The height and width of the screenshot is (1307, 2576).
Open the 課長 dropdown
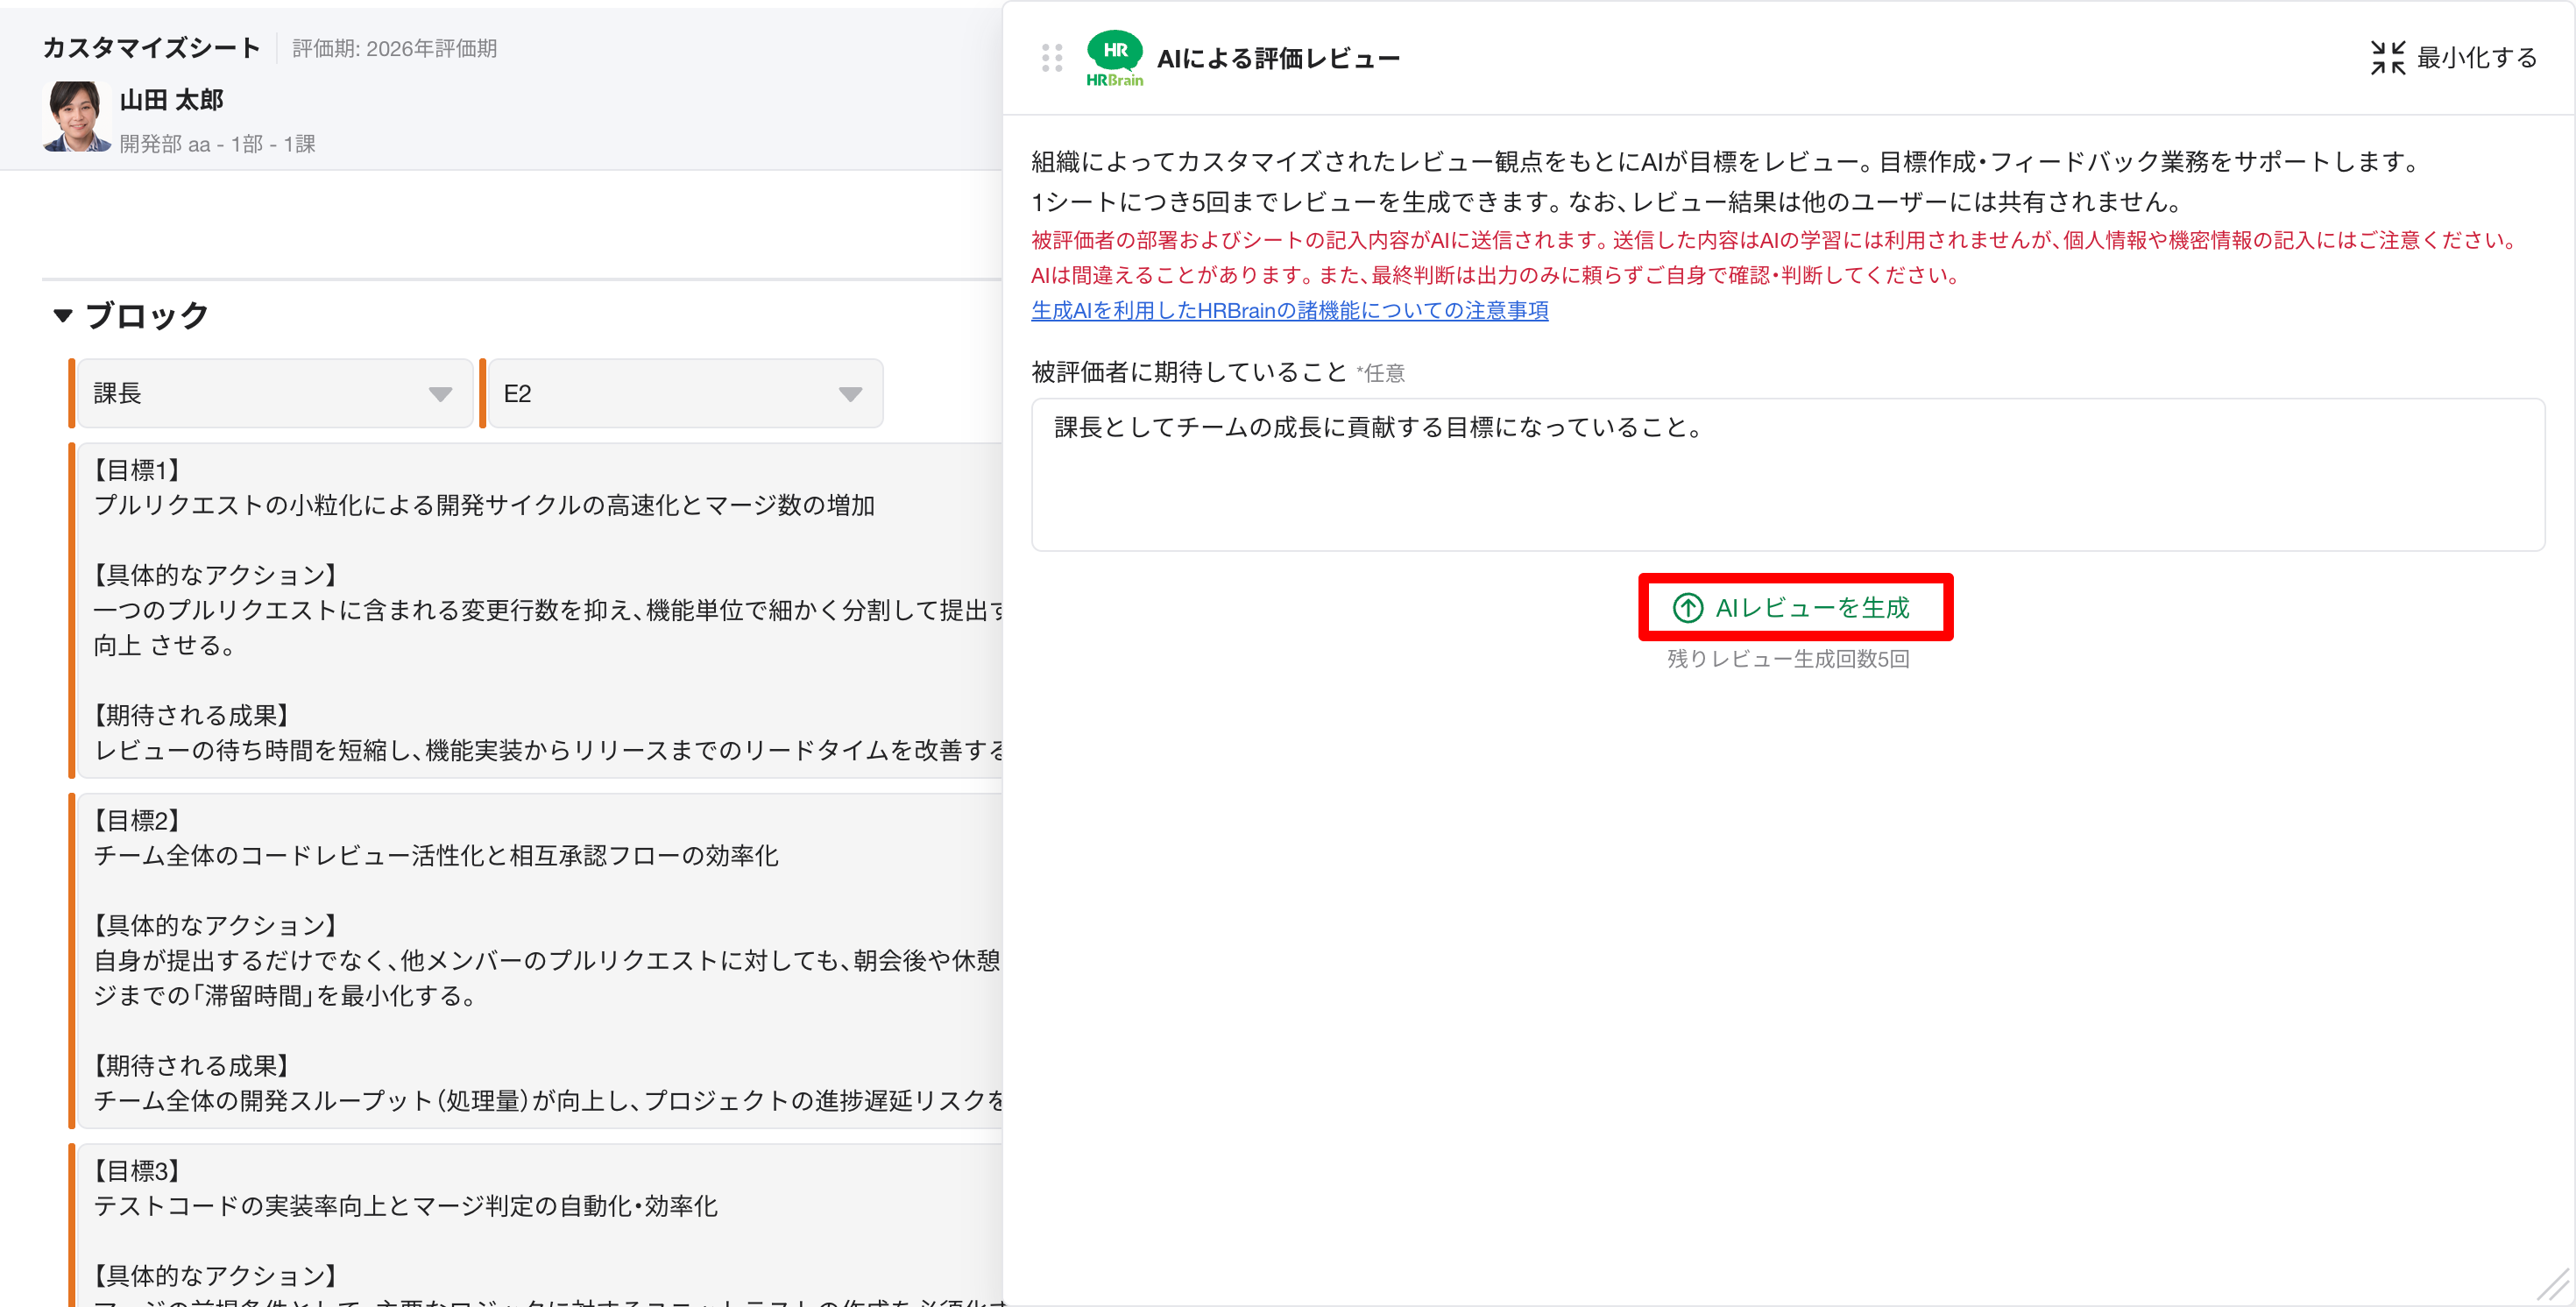pyautogui.click(x=273, y=394)
